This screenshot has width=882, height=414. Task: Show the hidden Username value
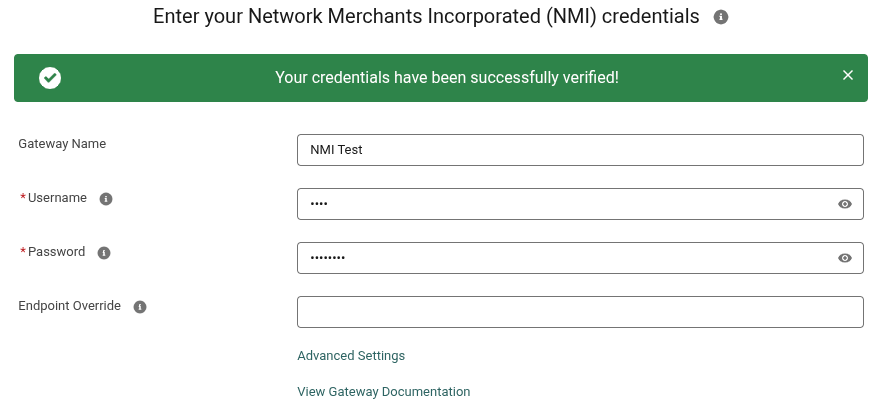click(844, 204)
